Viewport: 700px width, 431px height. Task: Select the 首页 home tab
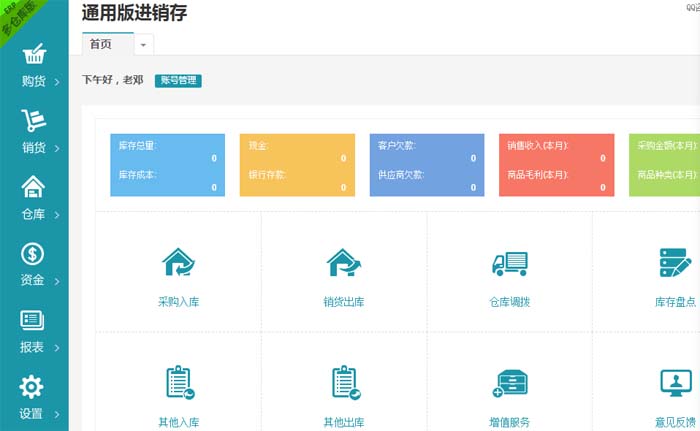coord(105,44)
